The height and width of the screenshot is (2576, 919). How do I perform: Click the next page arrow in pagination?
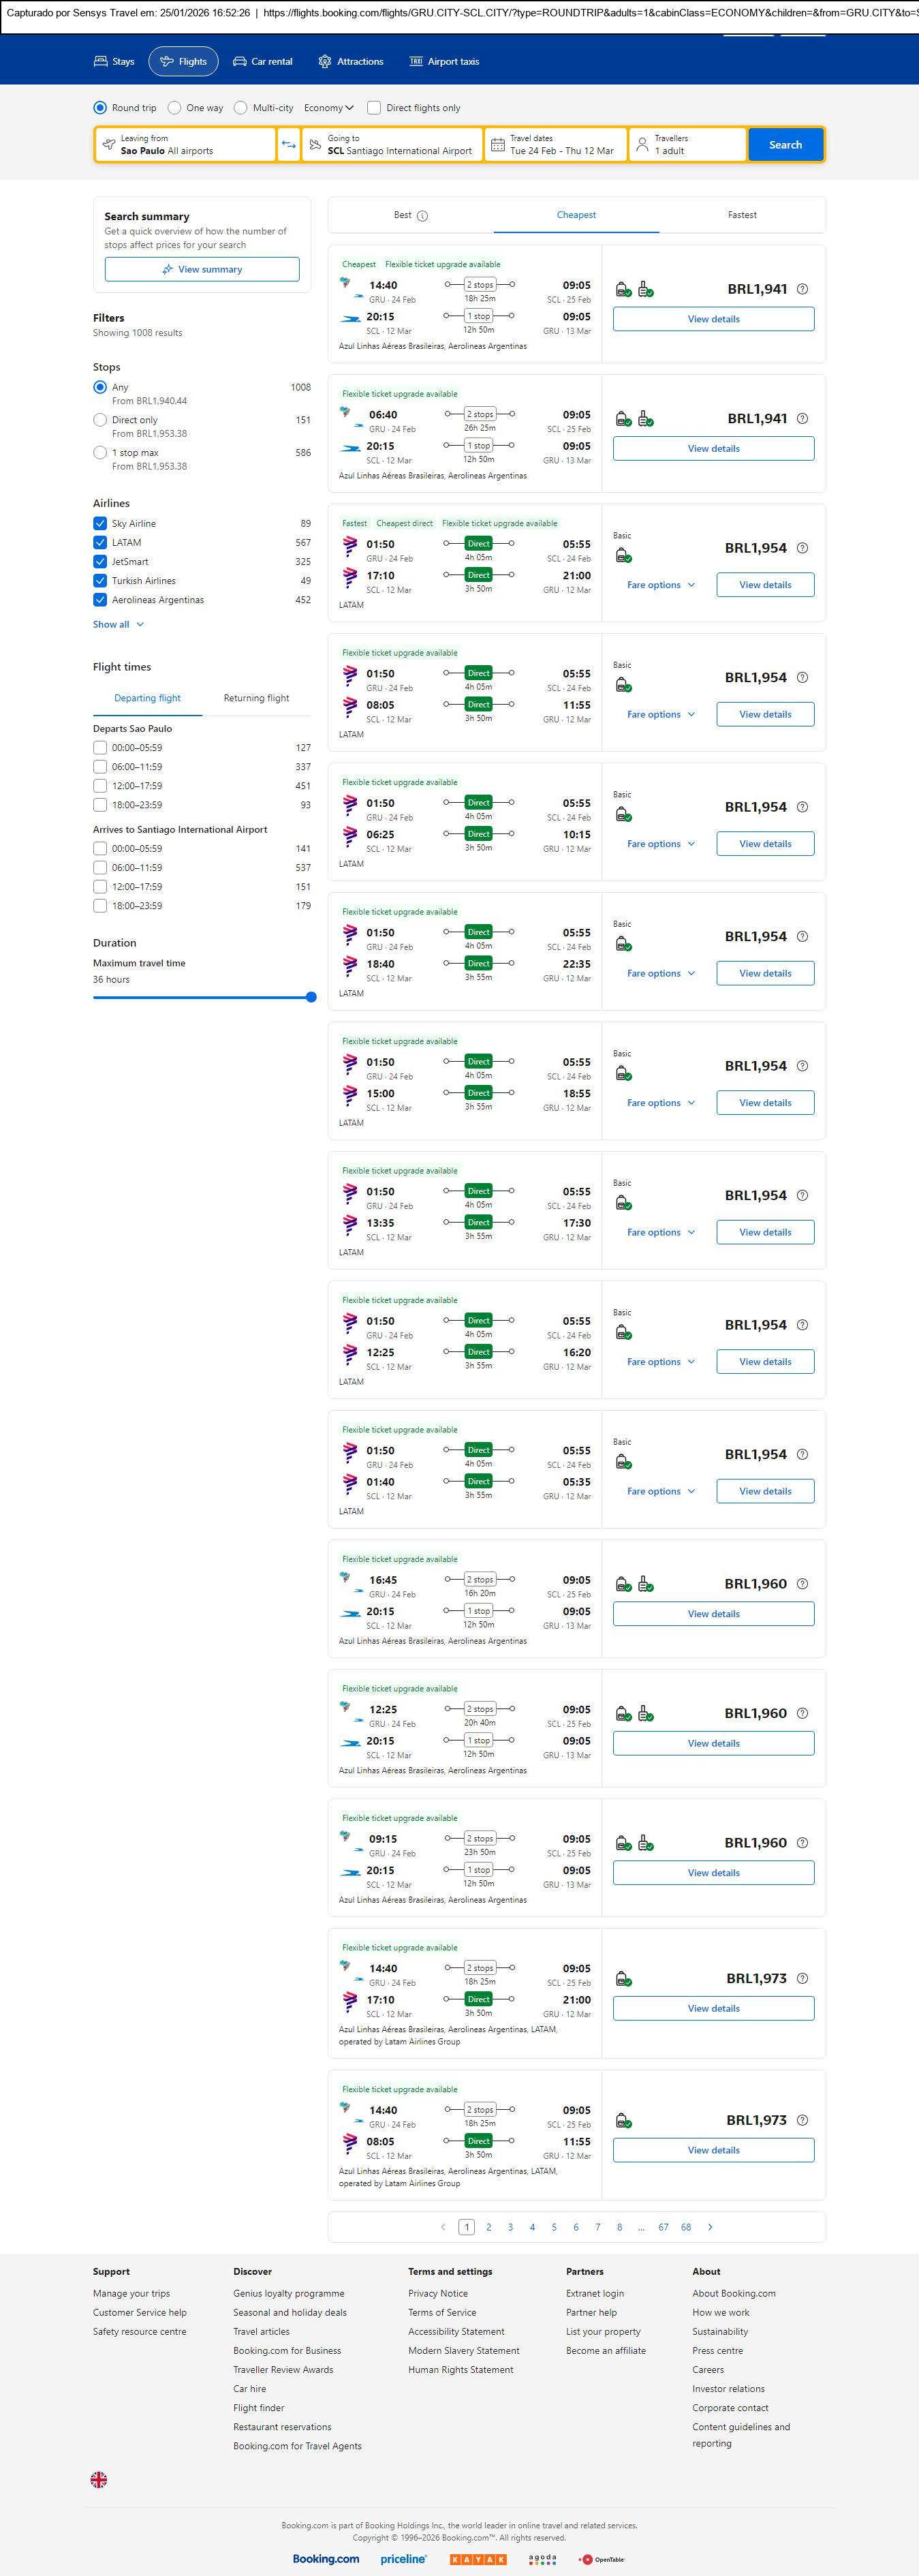710,2227
